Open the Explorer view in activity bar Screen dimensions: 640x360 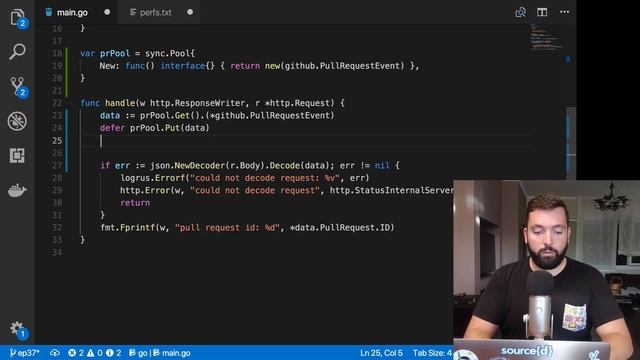(x=17, y=17)
